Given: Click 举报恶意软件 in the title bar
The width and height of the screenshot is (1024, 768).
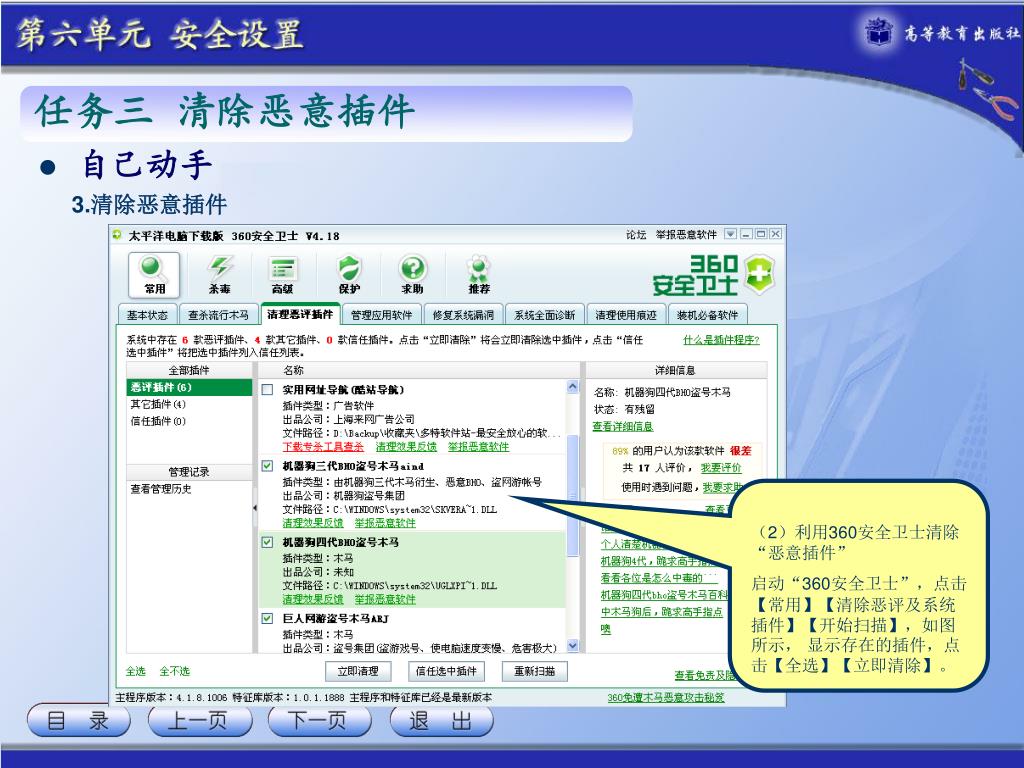Looking at the screenshot, I should [686, 234].
